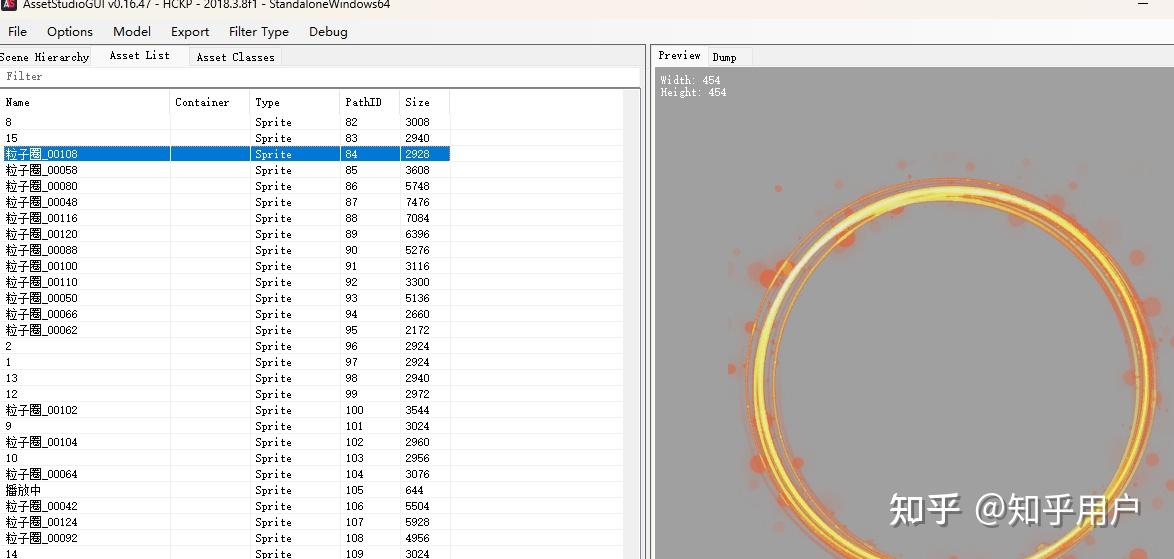Switch to the Scene Hierarchy tab
Image resolution: width=1174 pixels, height=559 pixels.
pyautogui.click(x=44, y=57)
